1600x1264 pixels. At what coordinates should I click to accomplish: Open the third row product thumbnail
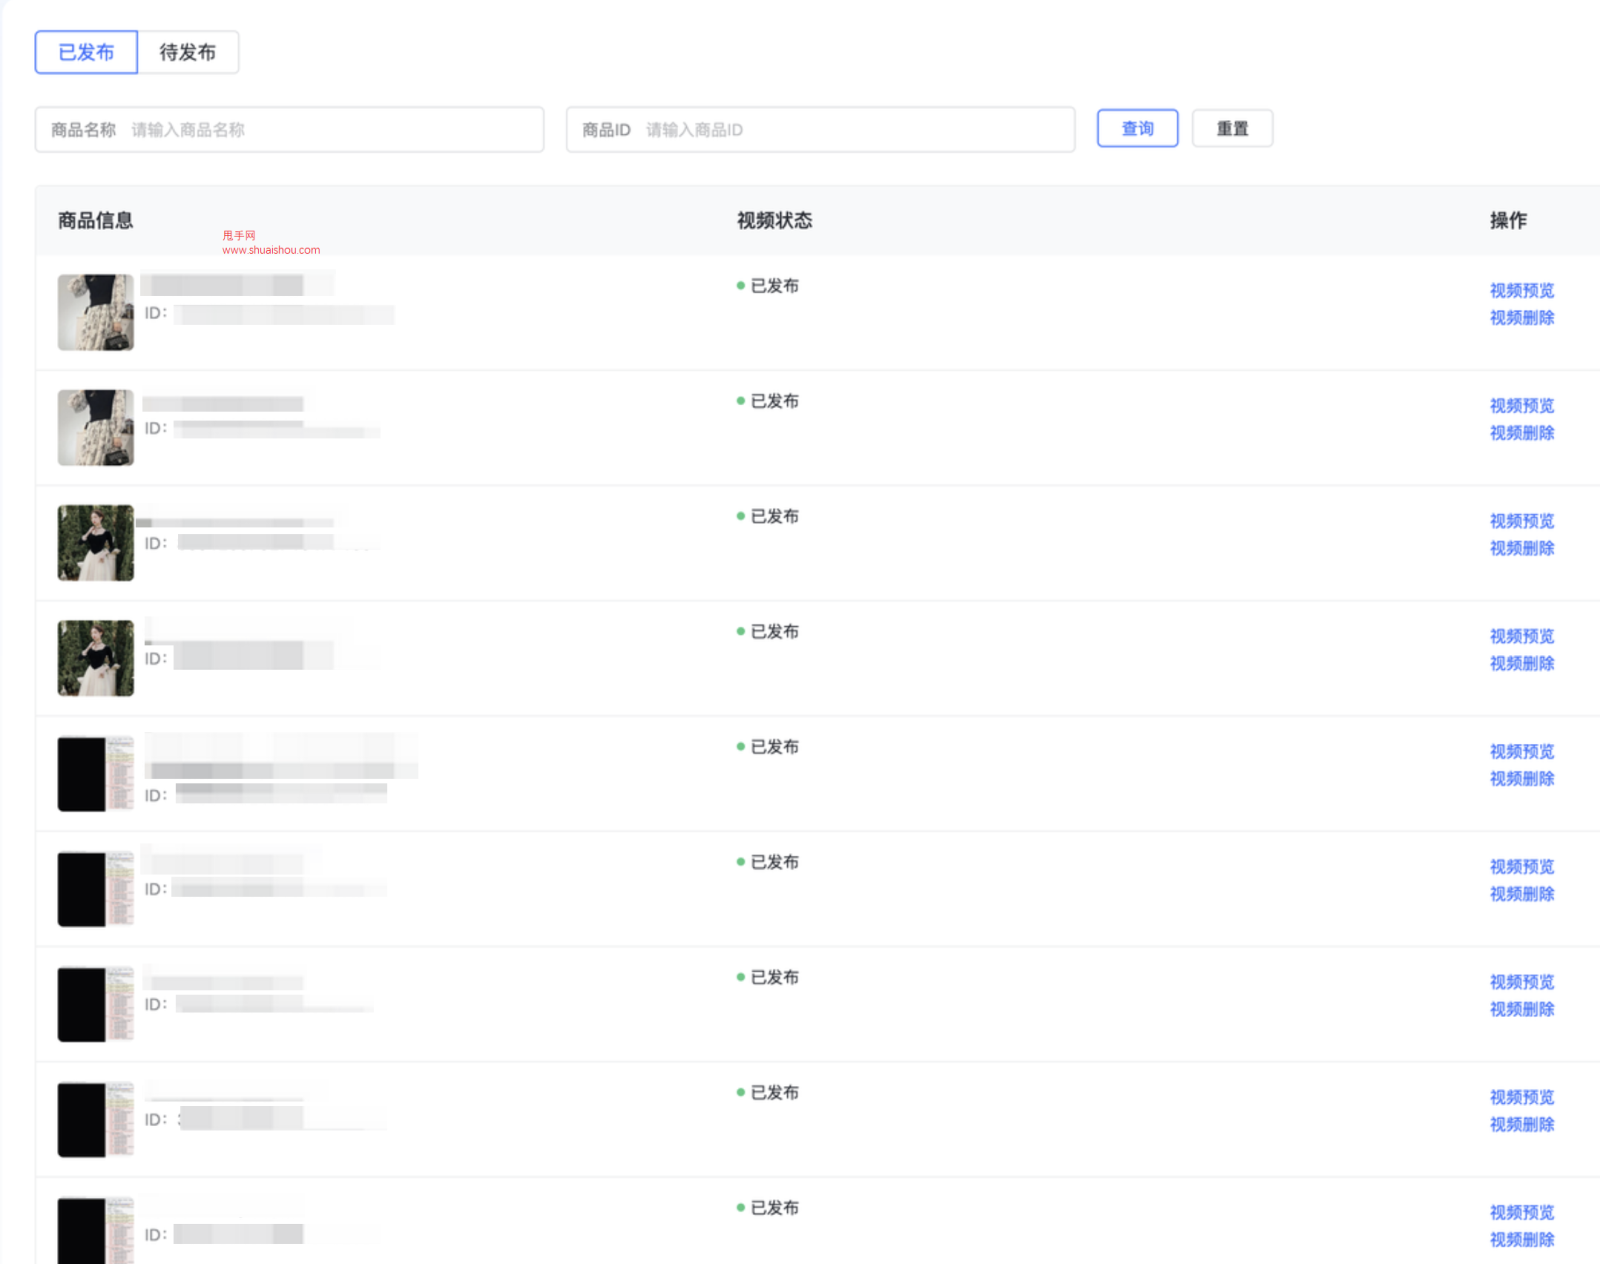[x=96, y=543]
